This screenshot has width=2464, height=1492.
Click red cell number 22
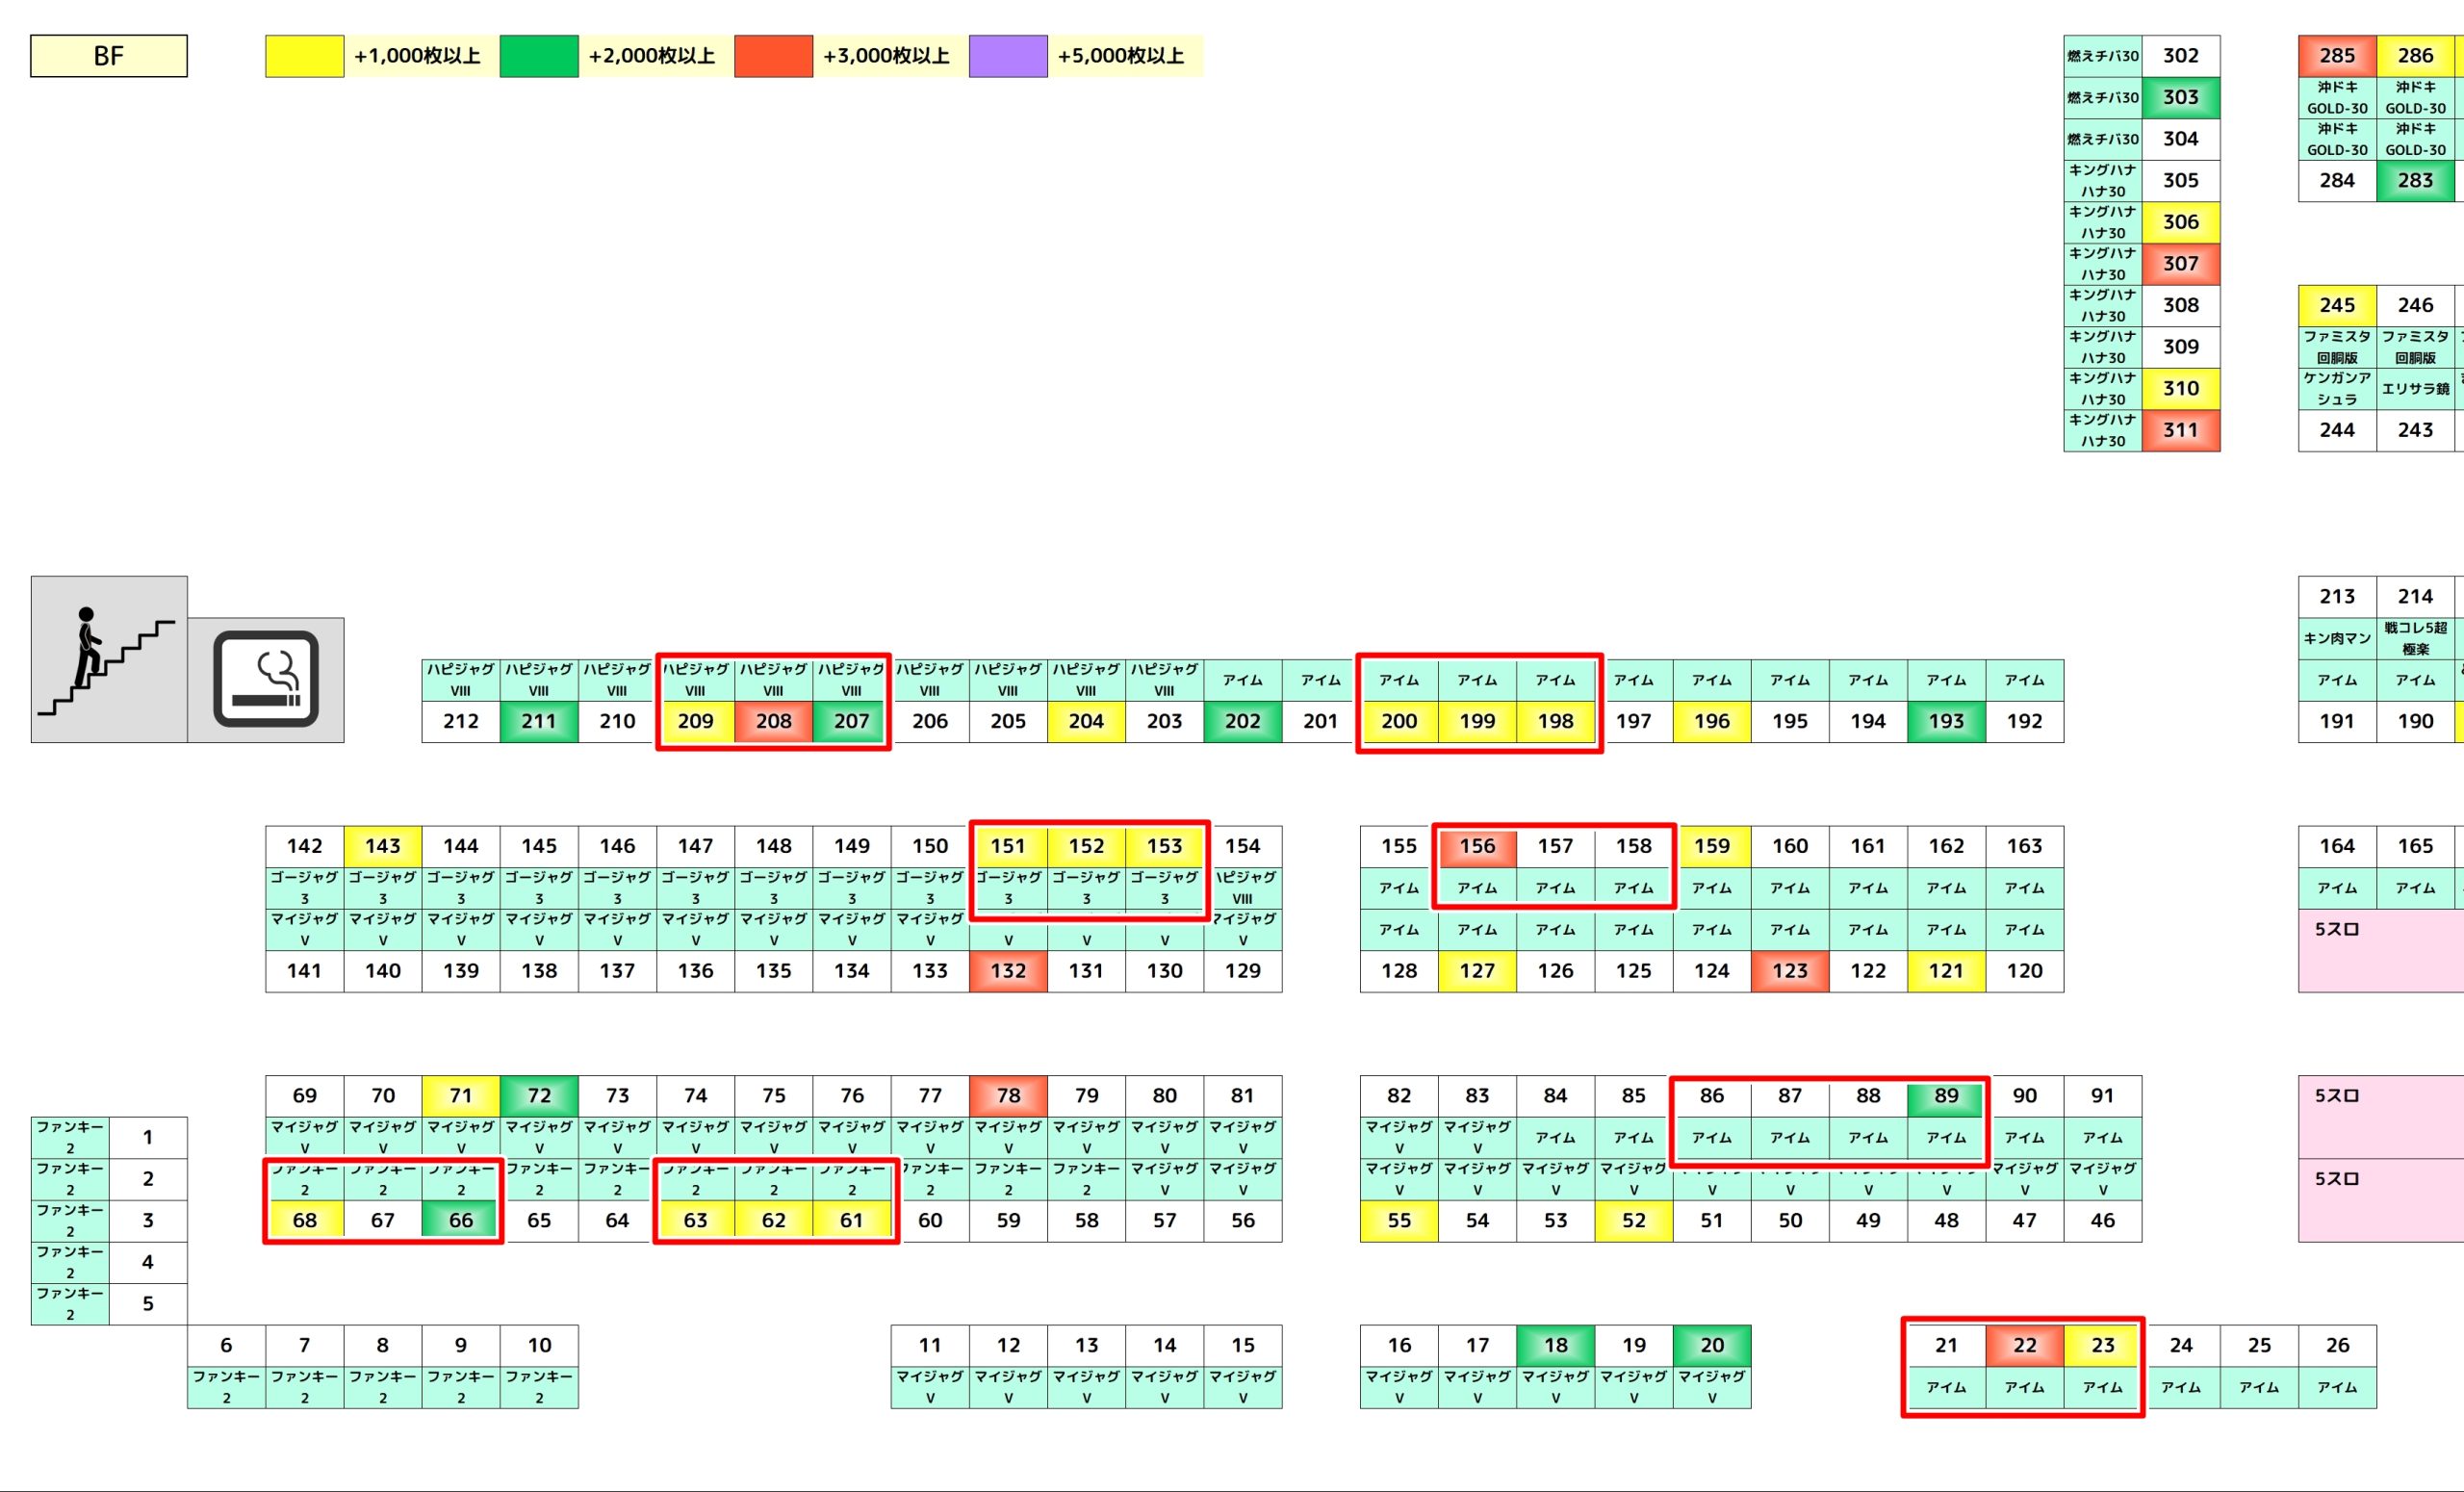click(2024, 1345)
